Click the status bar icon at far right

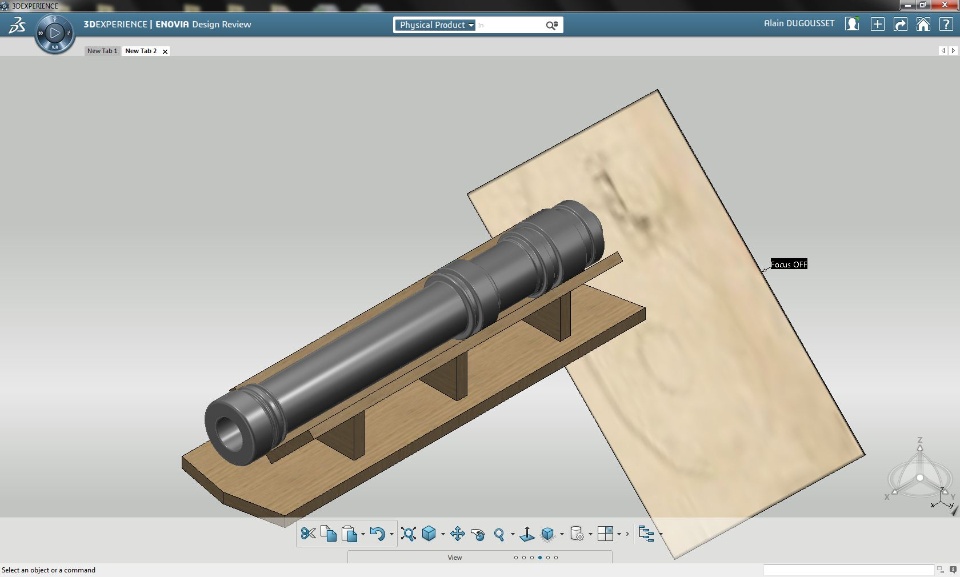tap(953, 570)
